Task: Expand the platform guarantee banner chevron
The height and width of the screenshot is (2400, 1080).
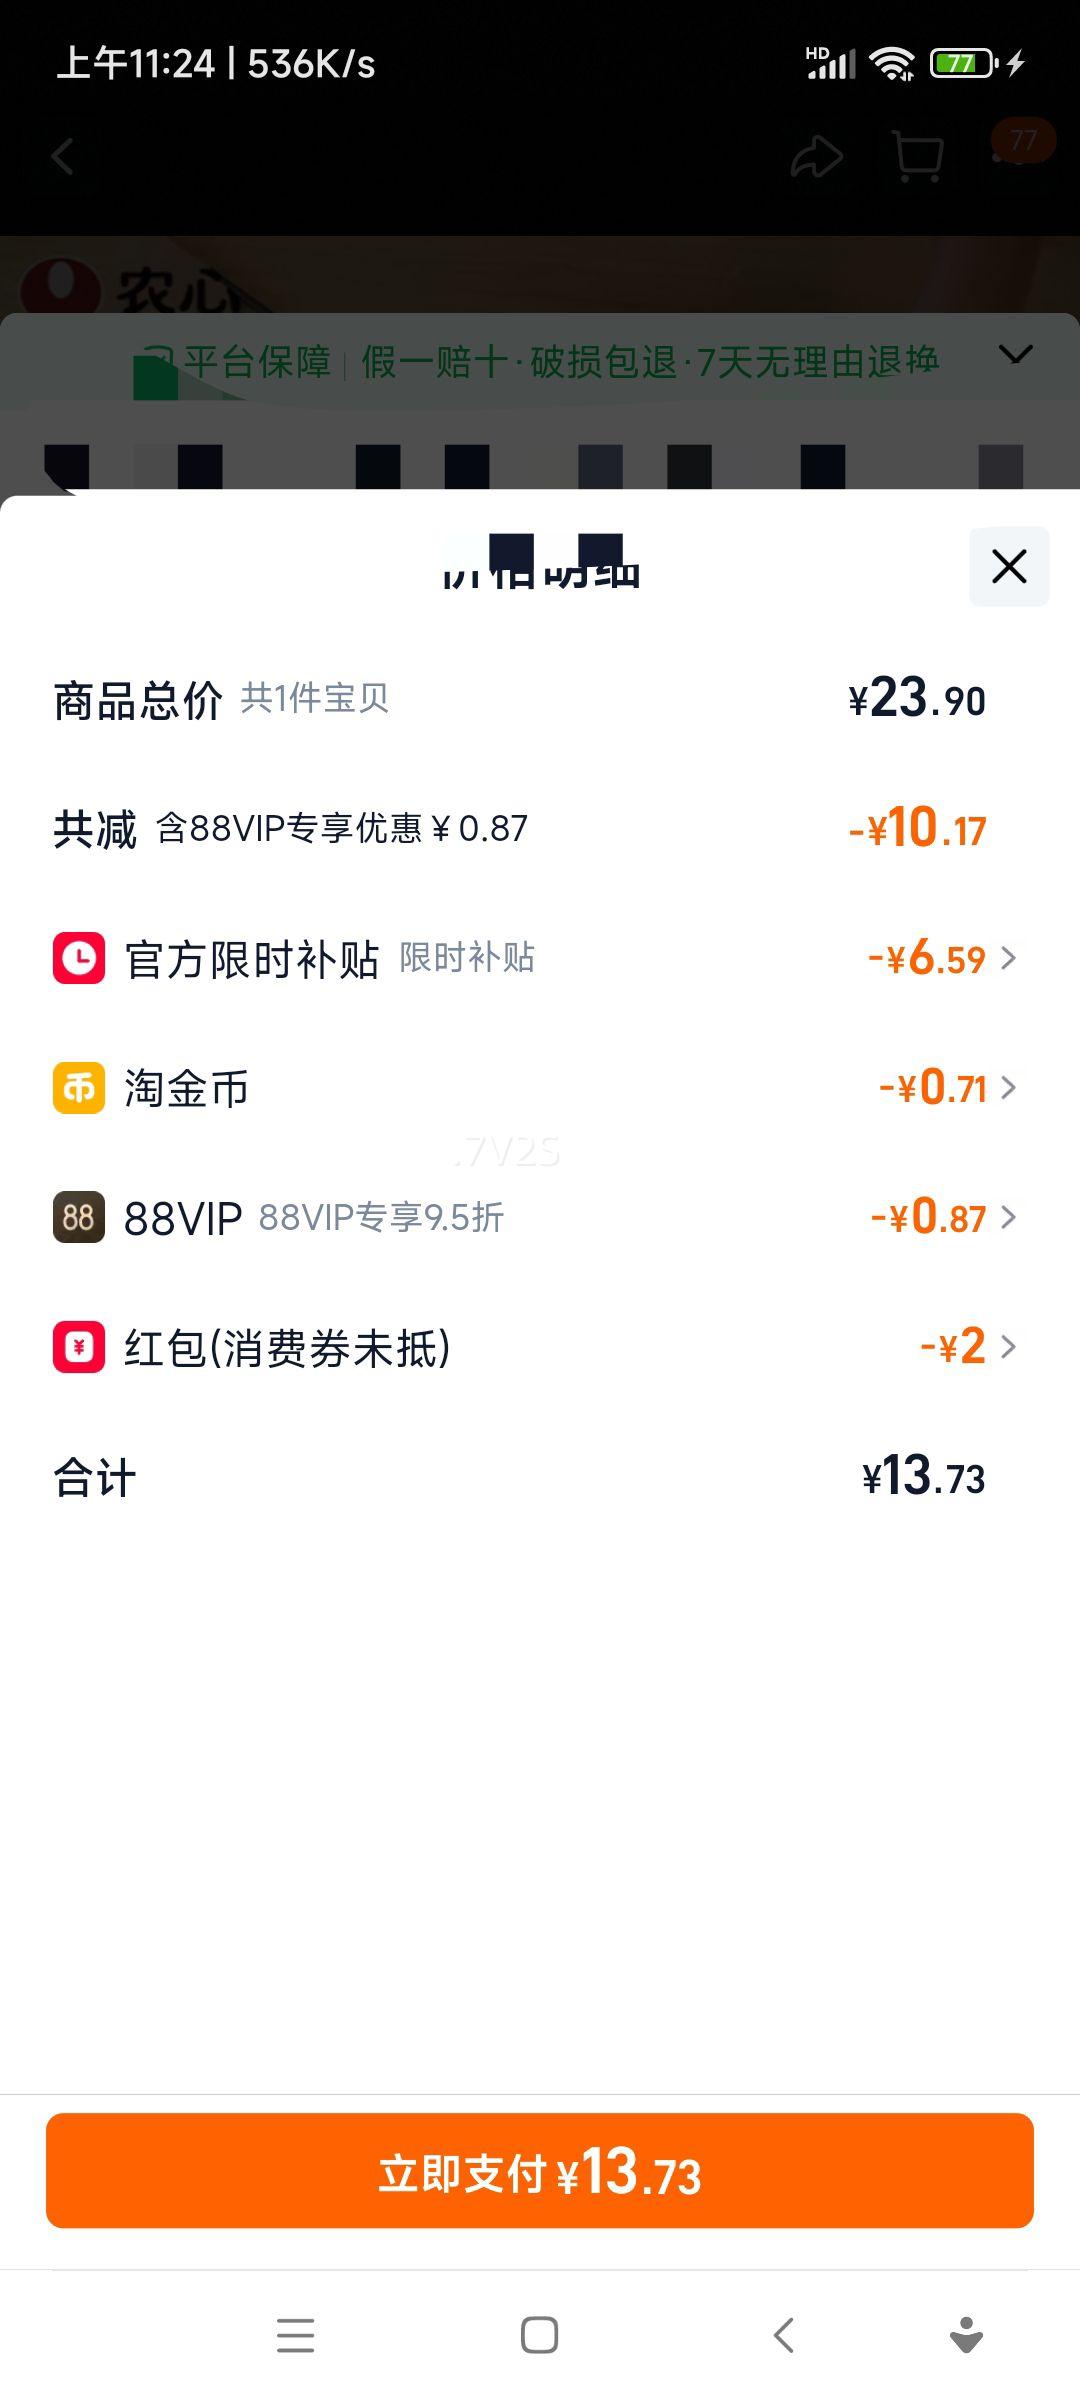Action: (1016, 355)
